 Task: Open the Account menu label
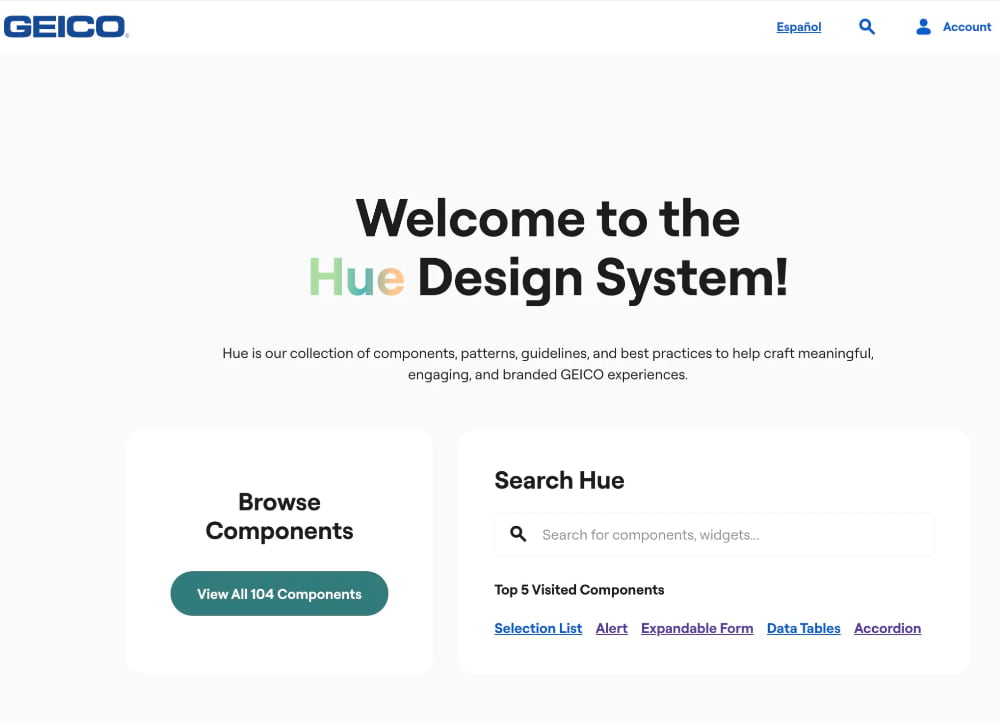967,27
